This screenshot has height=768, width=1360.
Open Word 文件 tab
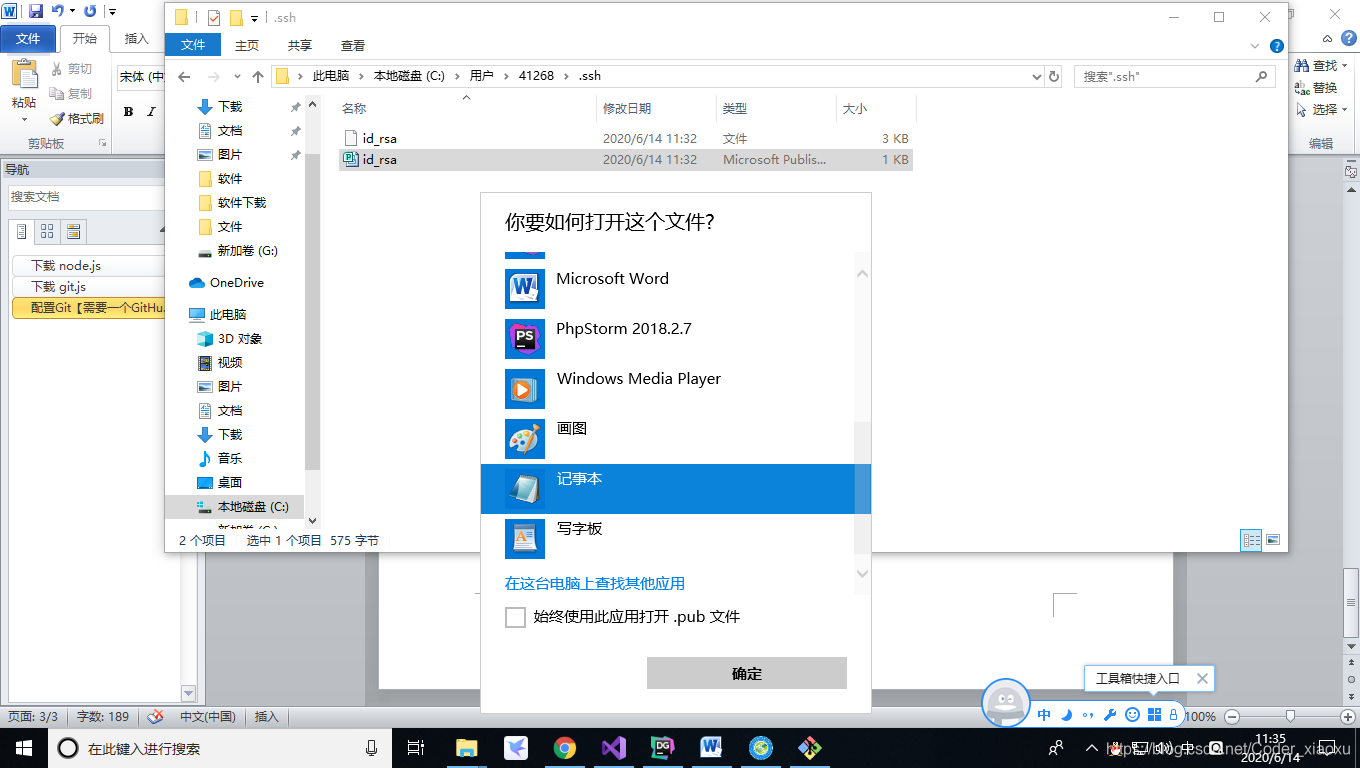pyautogui.click(x=28, y=38)
